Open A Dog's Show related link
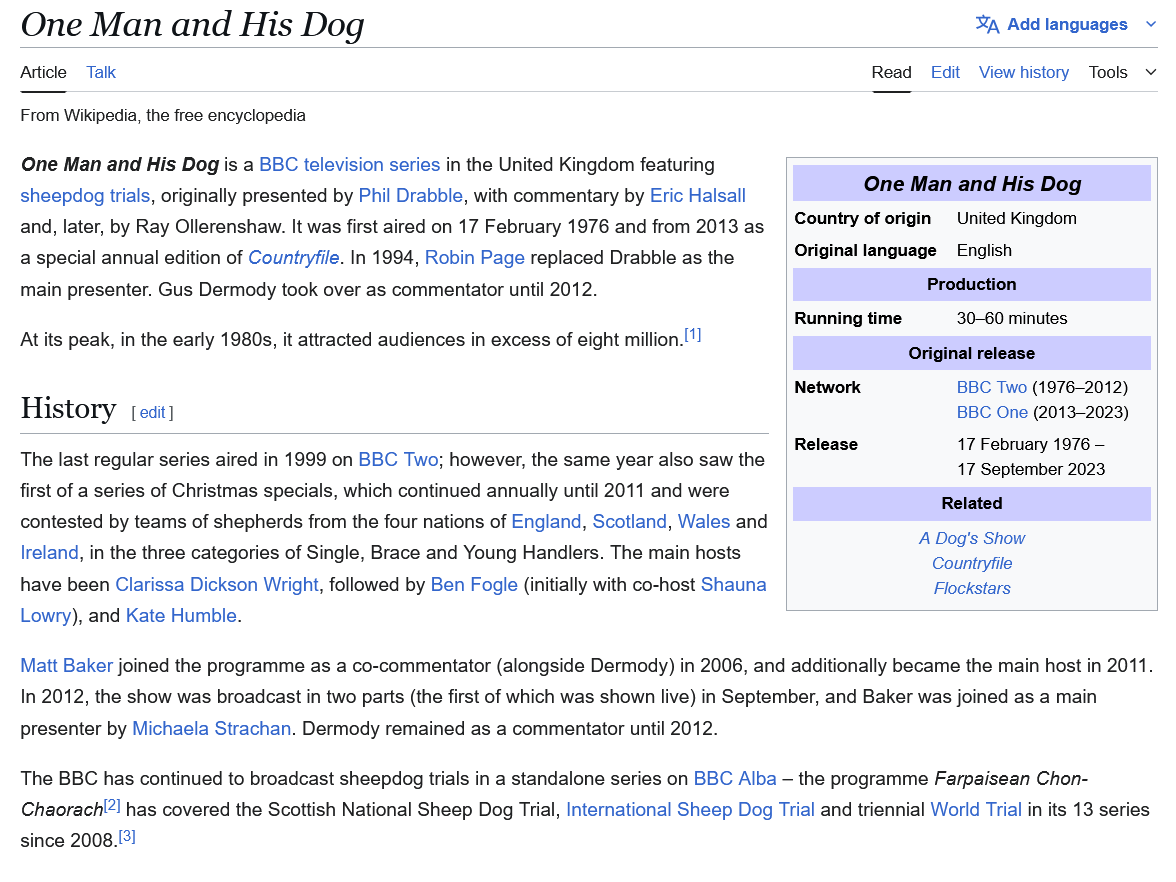 [x=972, y=538]
